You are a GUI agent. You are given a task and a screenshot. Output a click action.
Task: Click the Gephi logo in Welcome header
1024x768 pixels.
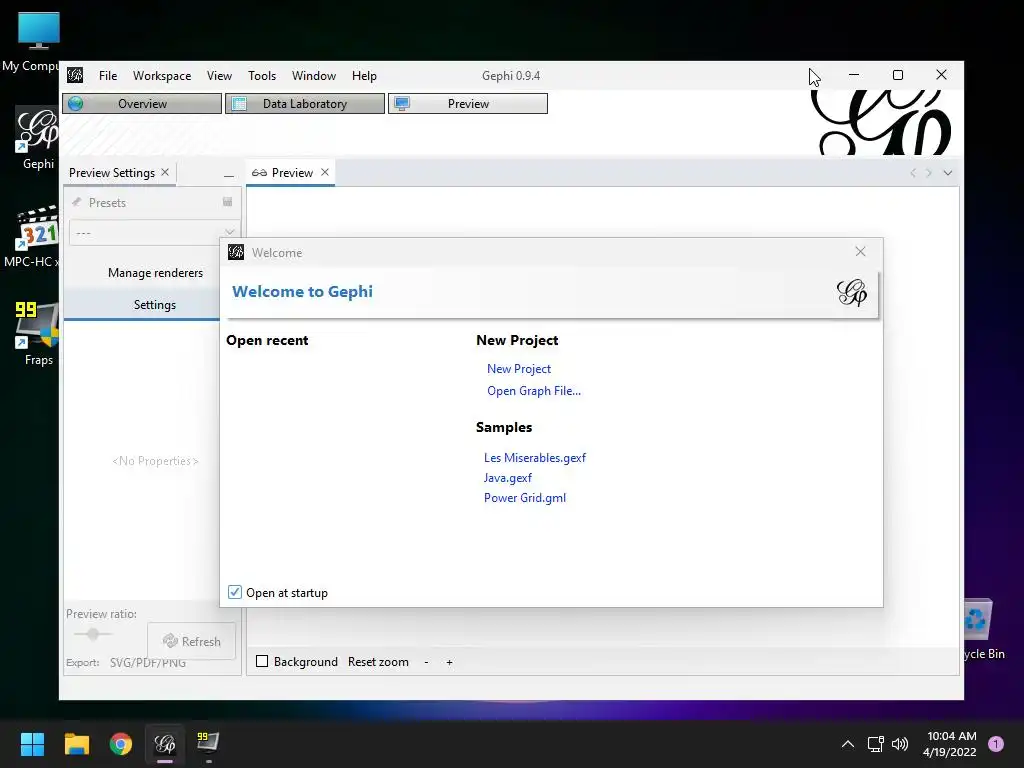pyautogui.click(x=852, y=292)
